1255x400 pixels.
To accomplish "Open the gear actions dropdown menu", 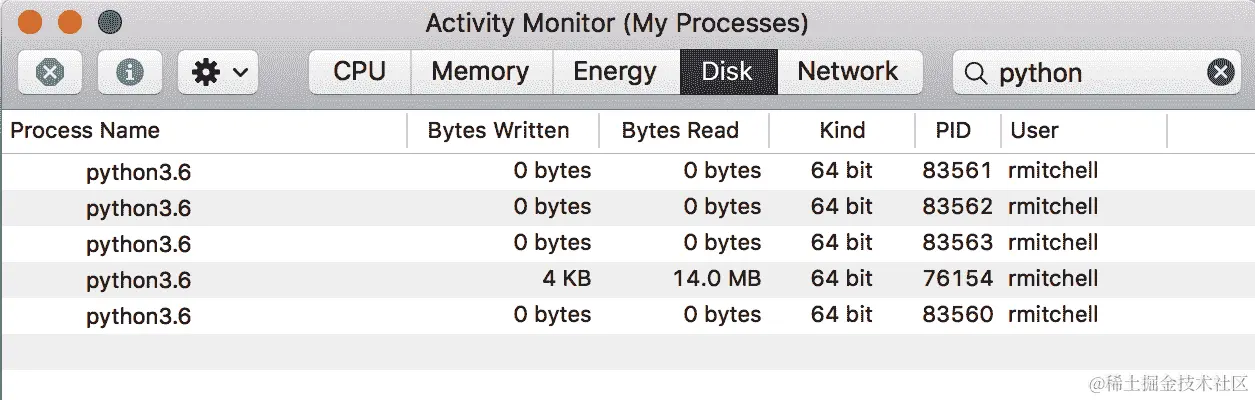I will pos(218,73).
